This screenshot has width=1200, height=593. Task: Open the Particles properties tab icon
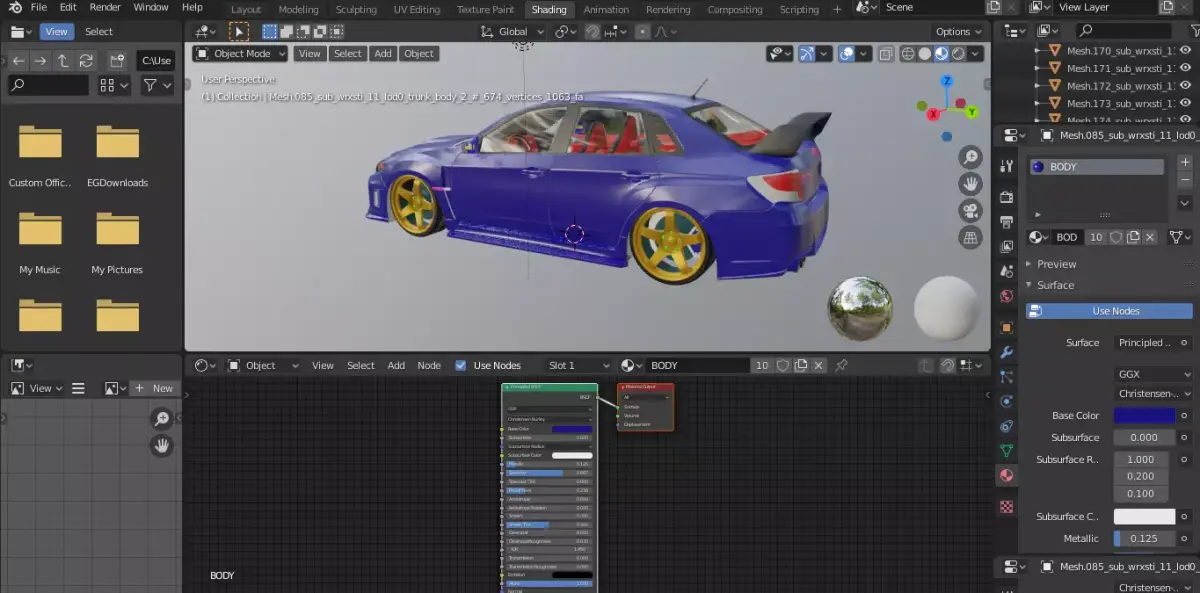[1007, 377]
